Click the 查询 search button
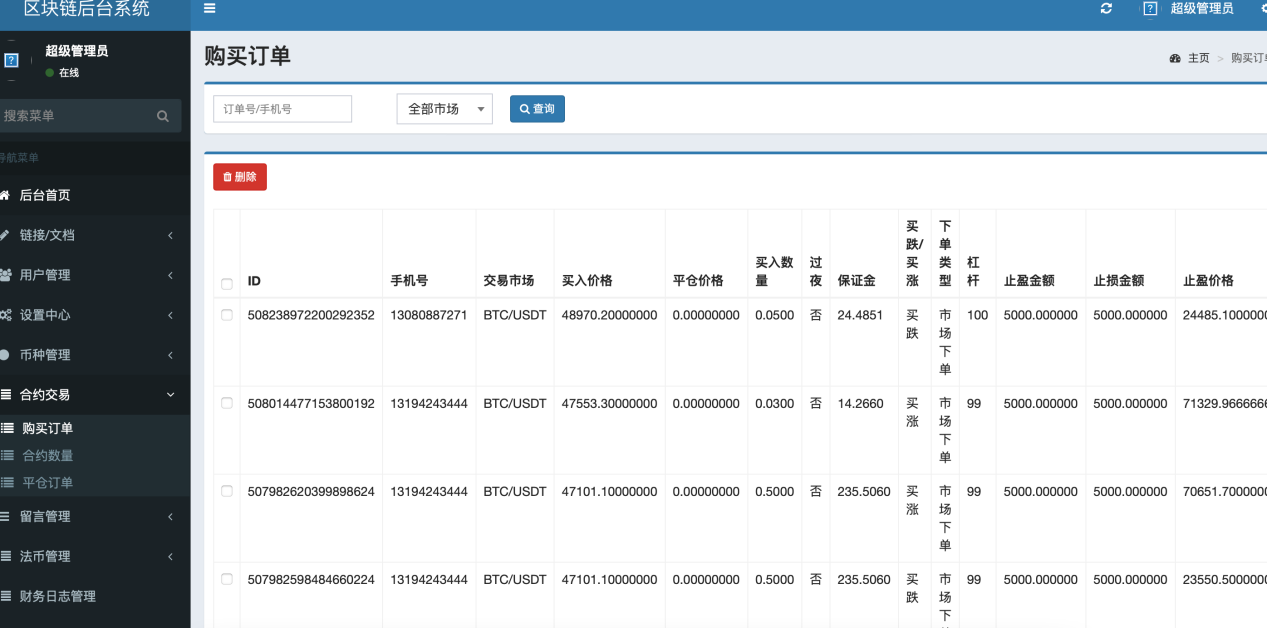 tap(536, 109)
